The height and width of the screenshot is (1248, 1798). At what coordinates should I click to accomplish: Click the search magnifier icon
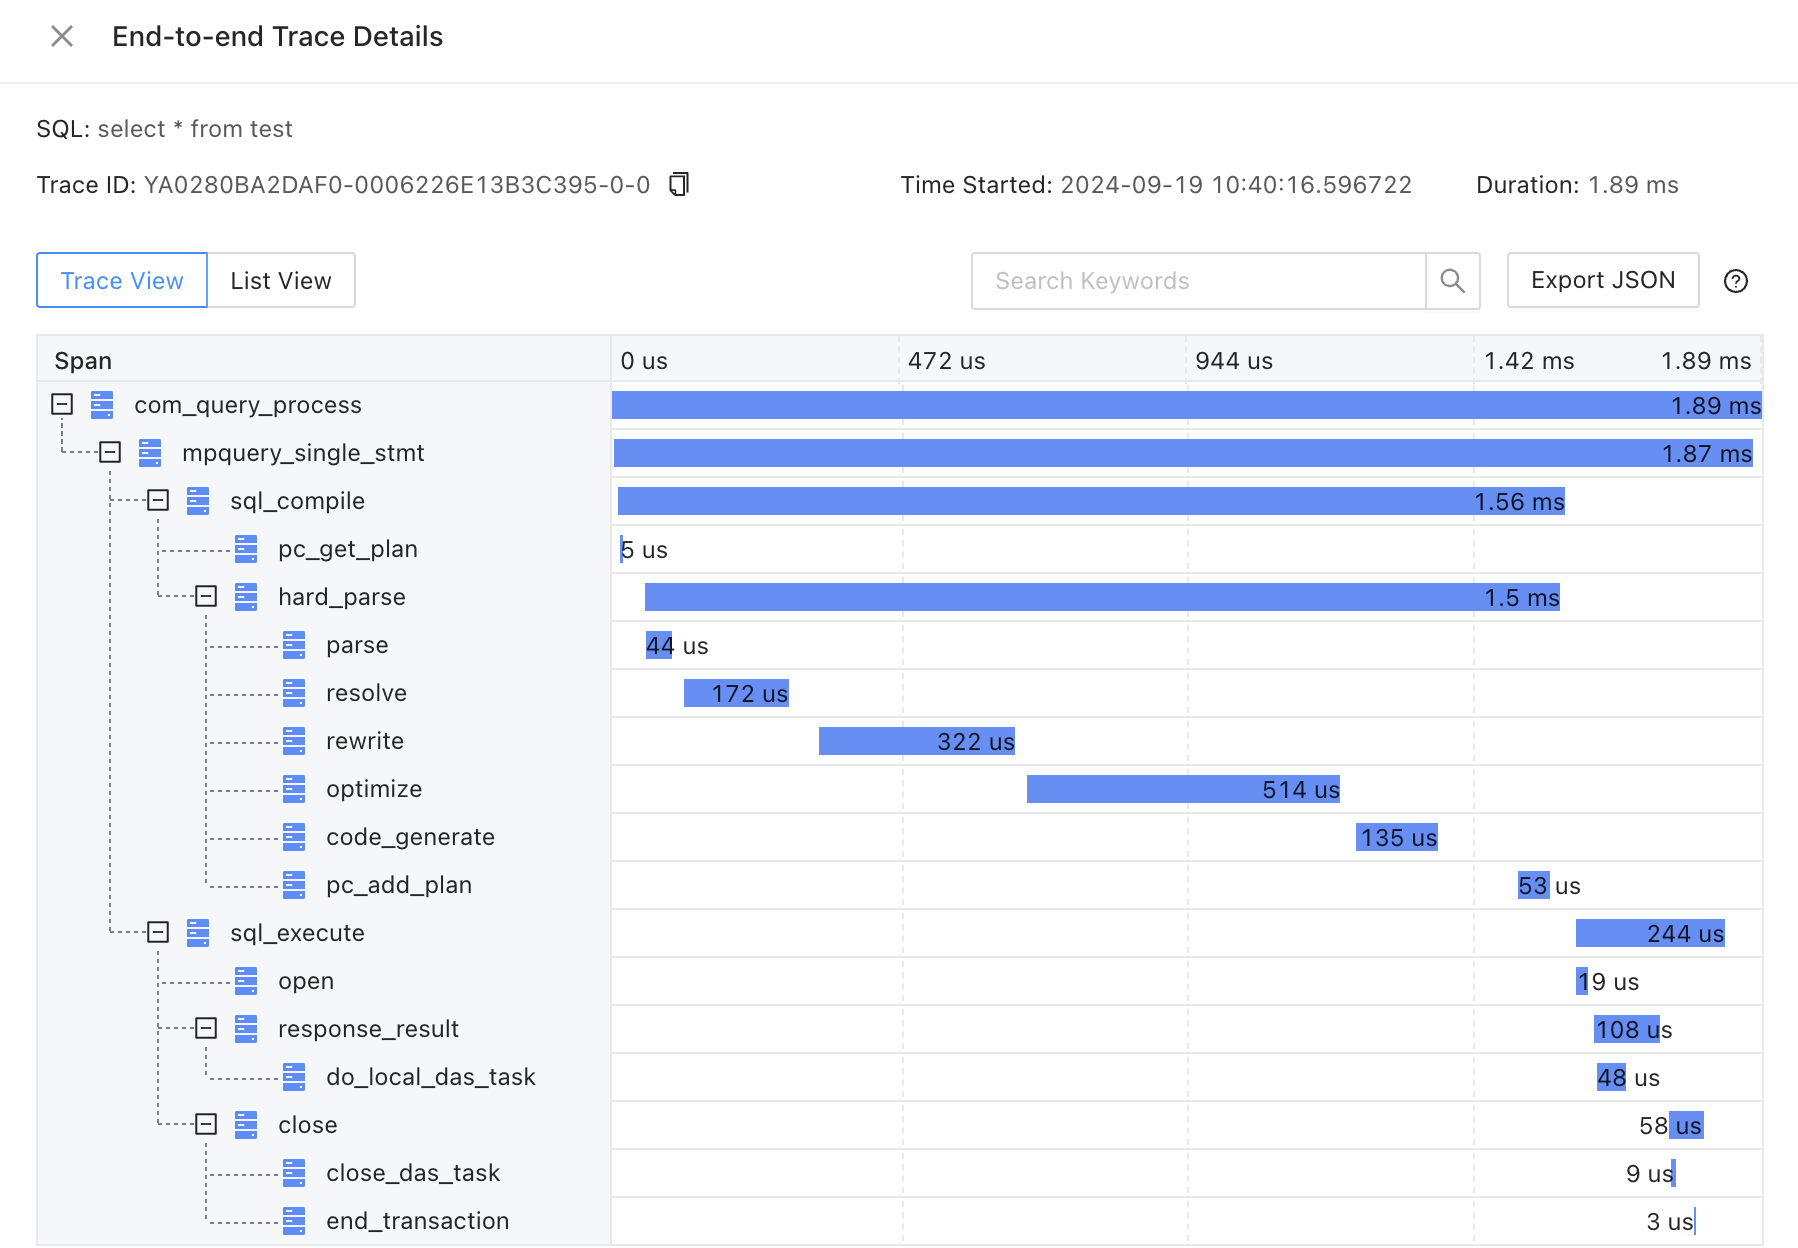point(1452,281)
